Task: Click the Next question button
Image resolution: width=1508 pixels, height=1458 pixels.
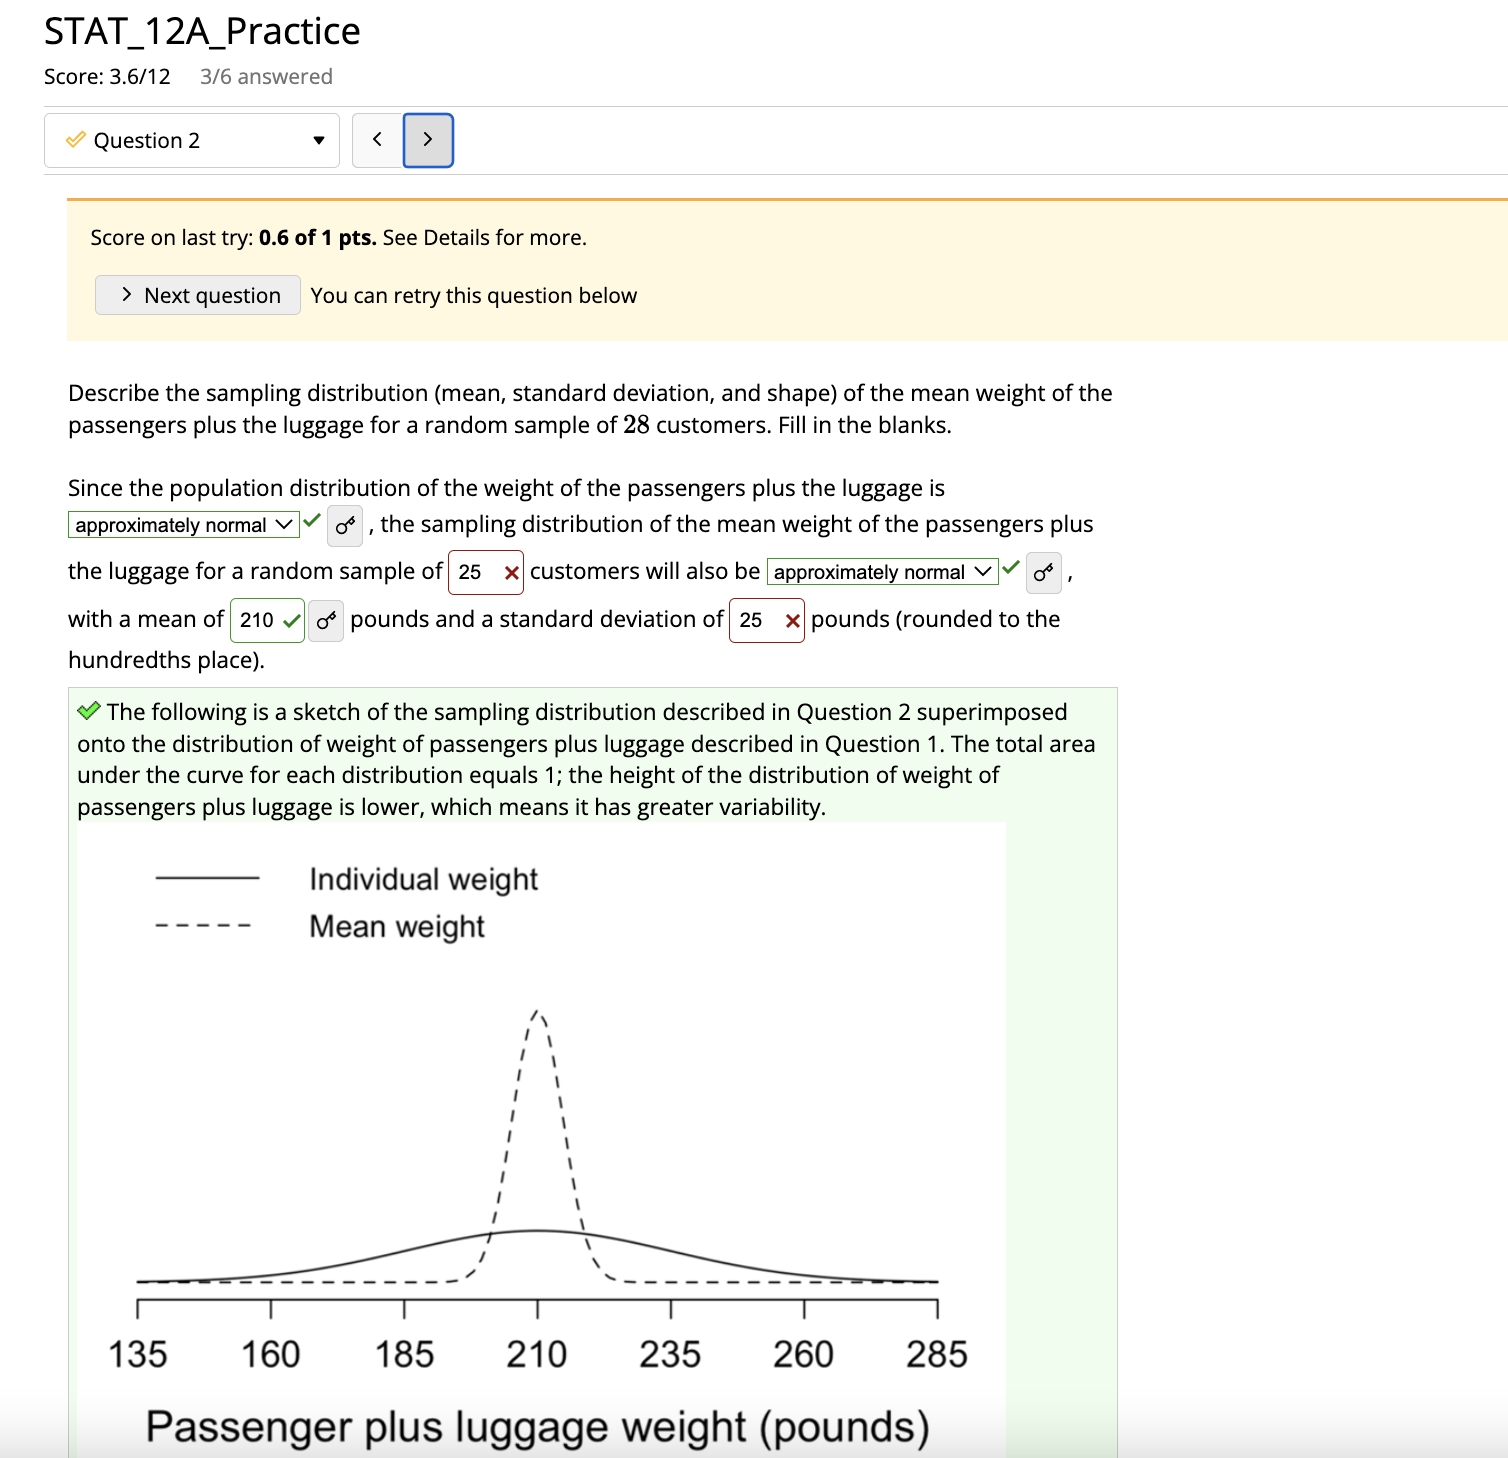Action: point(197,295)
